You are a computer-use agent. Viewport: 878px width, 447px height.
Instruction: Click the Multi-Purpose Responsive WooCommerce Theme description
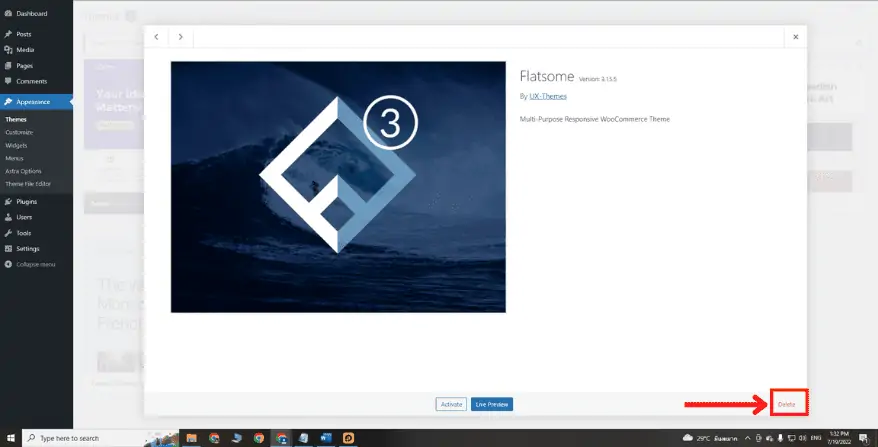(595, 119)
